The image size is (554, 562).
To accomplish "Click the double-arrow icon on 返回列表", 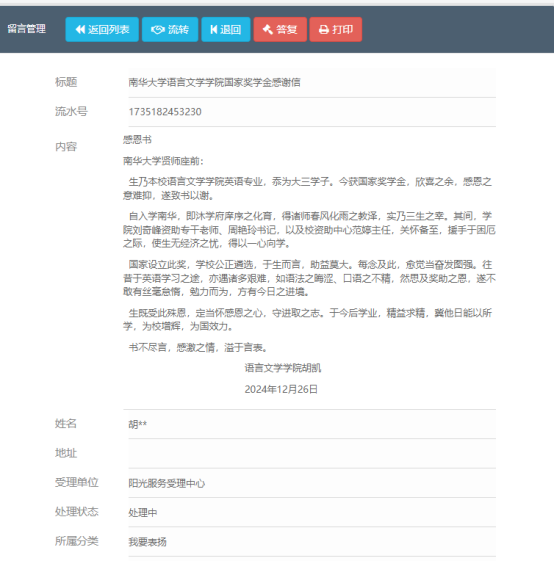I will coord(80,29).
